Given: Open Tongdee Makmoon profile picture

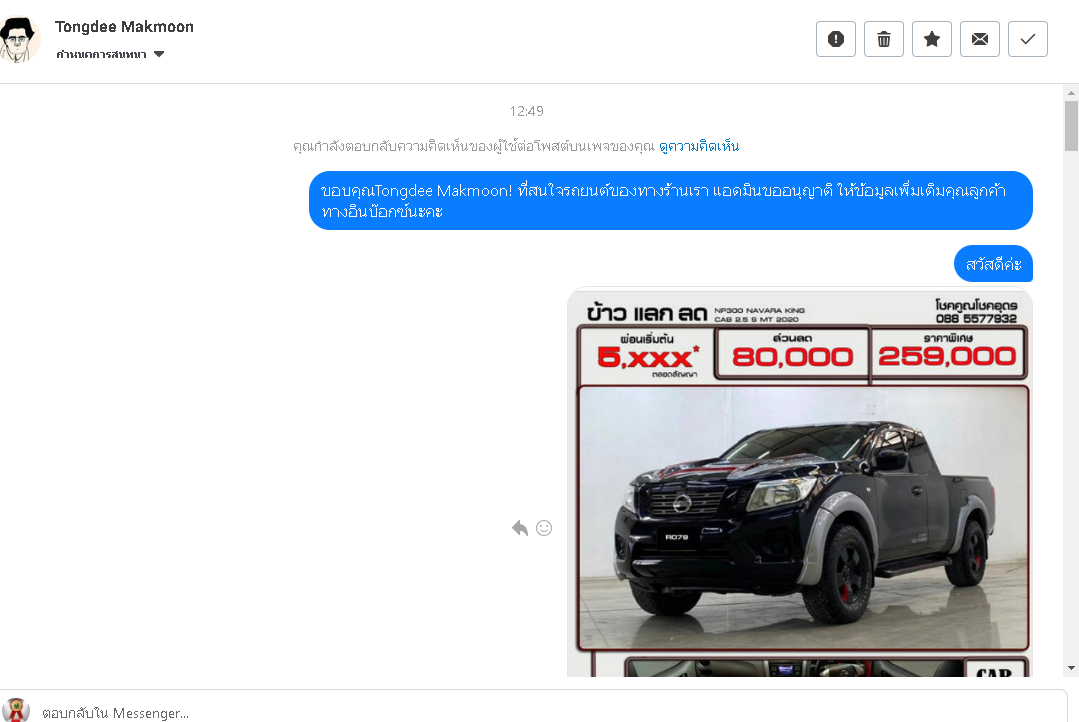Looking at the screenshot, I should (x=19, y=39).
